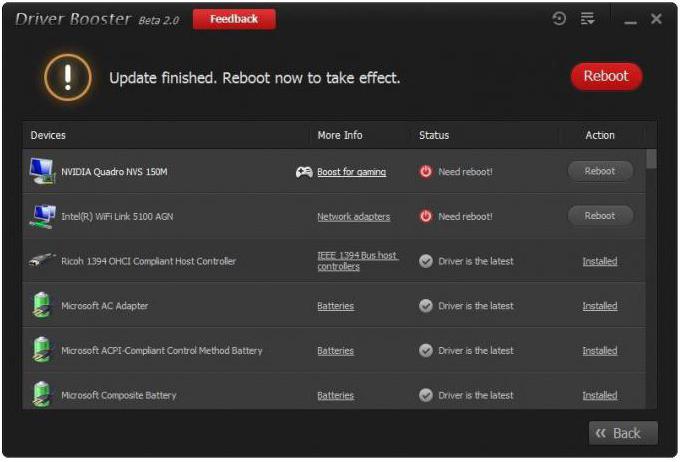The image size is (680, 462).
Task: Click the history restore icon in title bar
Action: pyautogui.click(x=559, y=19)
